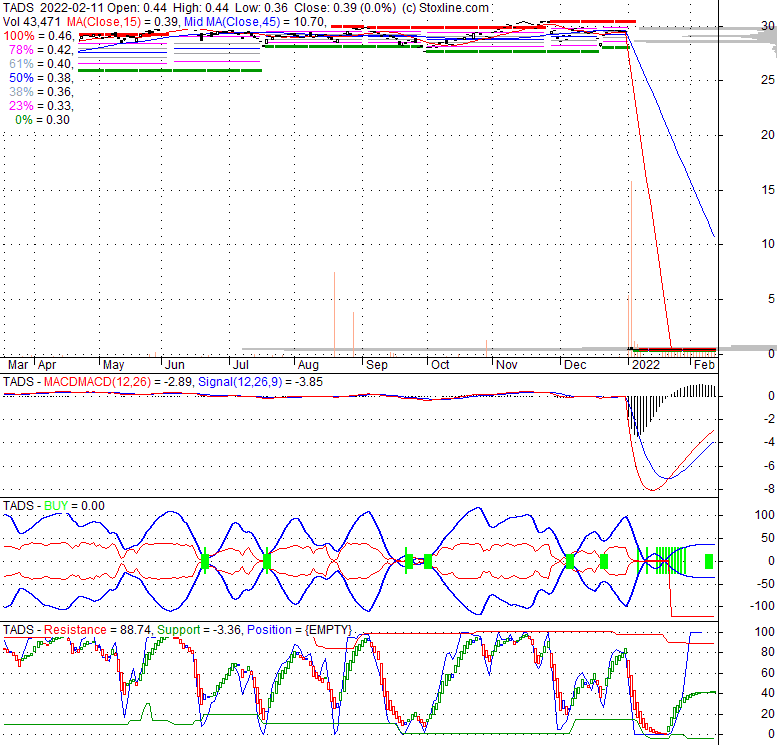Select the '100% = 0.46' Fibonacci level

point(38,36)
